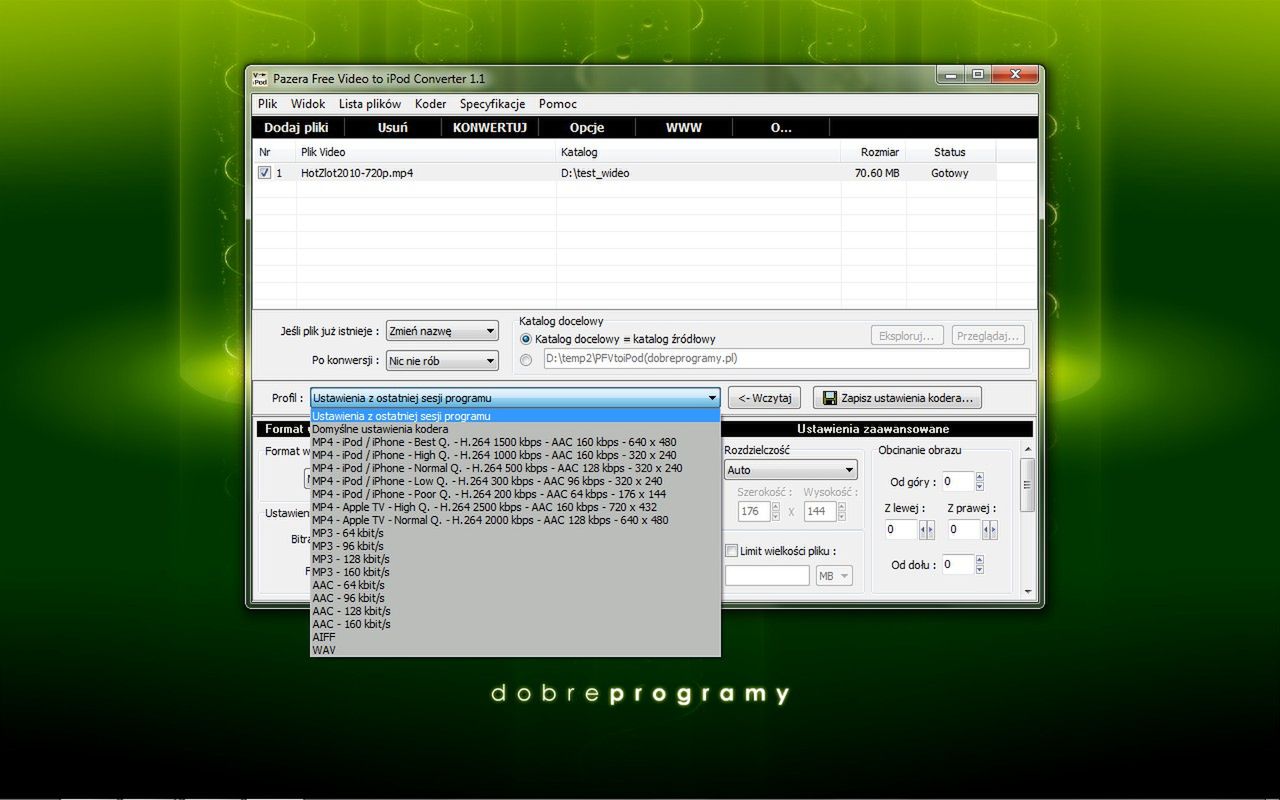Select 'MP4 - iPod / iPhone - Best Q.' profile
Viewport: 1280px width, 800px height.
point(515,442)
